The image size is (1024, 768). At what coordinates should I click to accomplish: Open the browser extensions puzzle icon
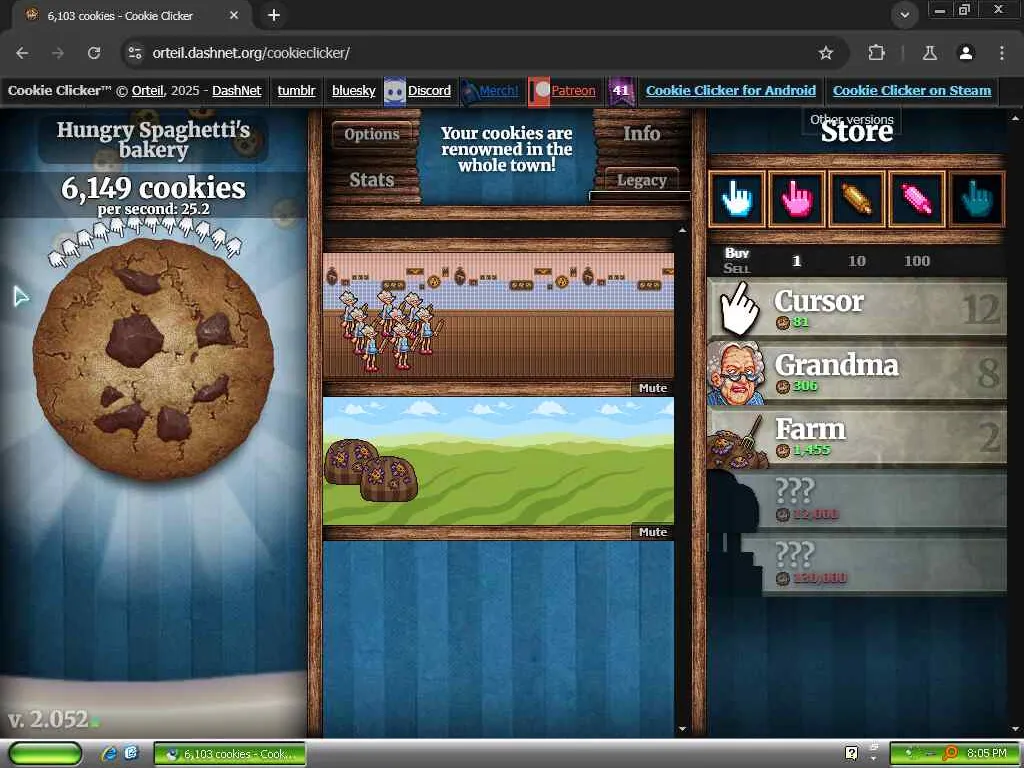click(876, 53)
